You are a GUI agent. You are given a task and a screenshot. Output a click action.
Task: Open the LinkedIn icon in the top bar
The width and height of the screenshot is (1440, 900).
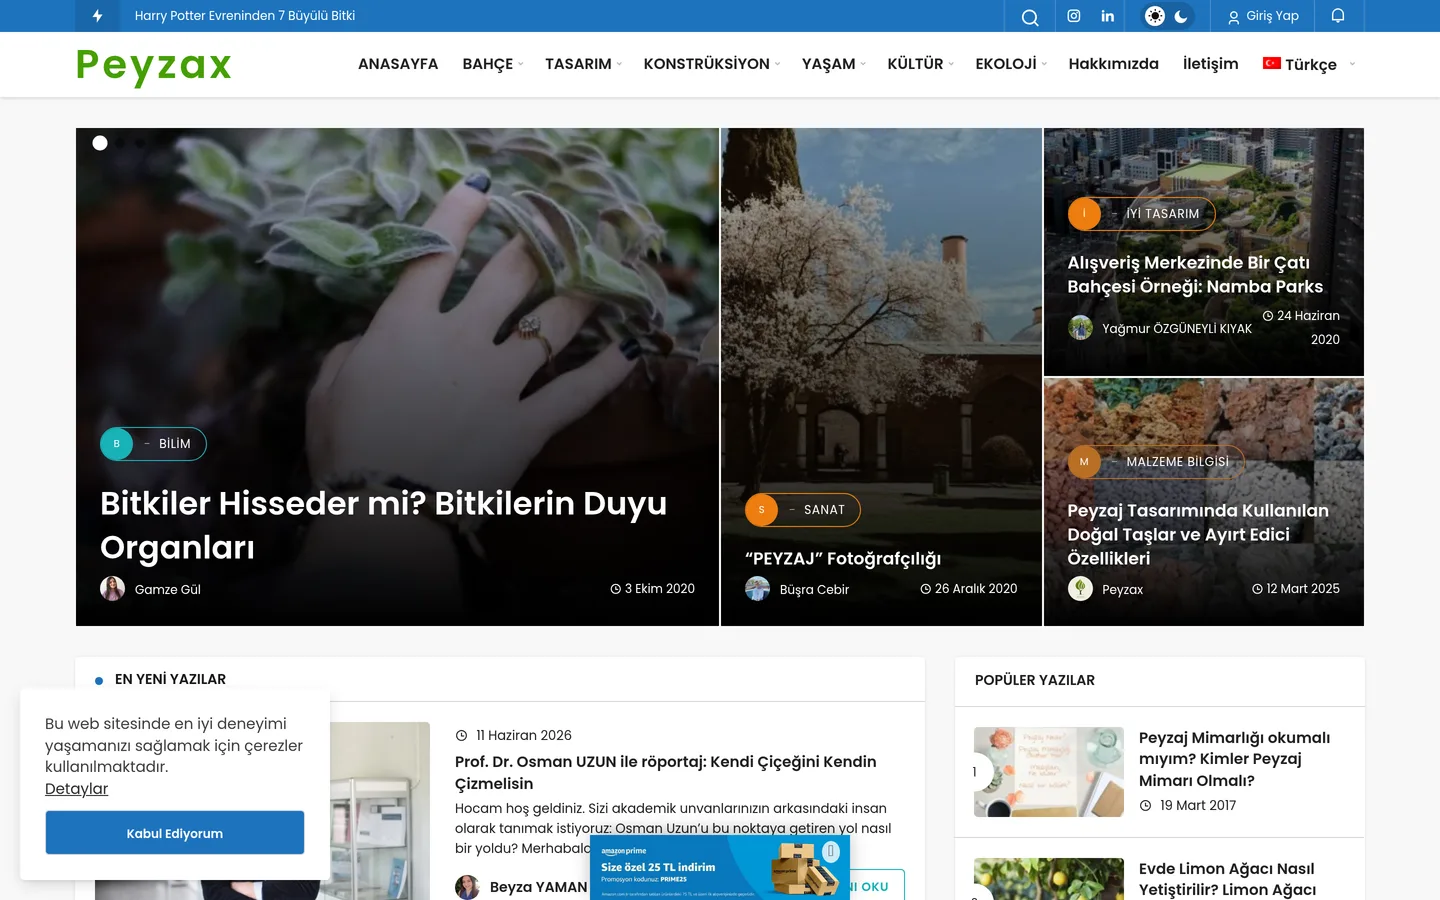click(x=1108, y=16)
